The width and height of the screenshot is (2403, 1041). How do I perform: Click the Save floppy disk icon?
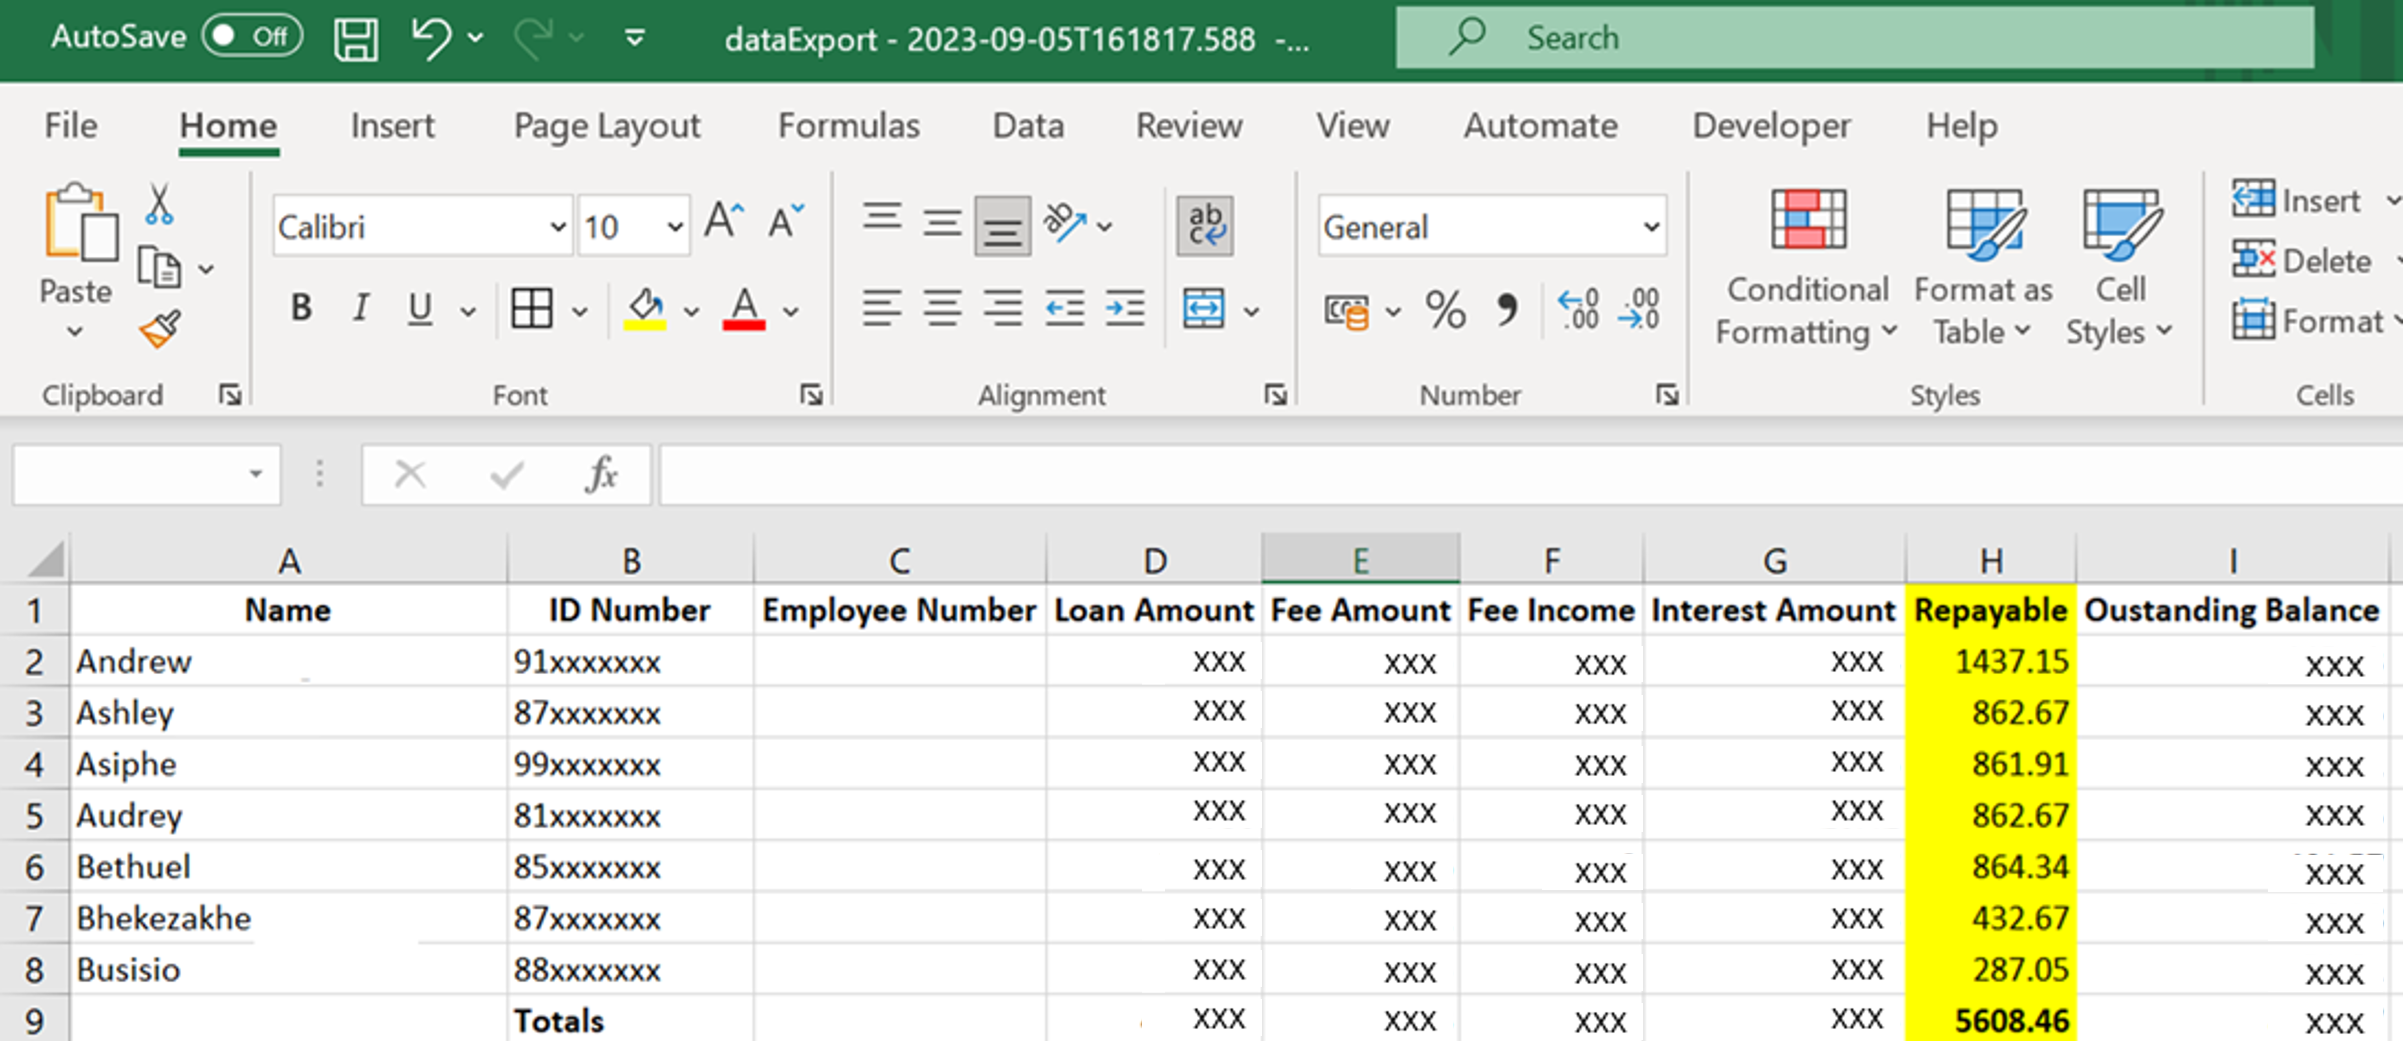click(x=355, y=39)
